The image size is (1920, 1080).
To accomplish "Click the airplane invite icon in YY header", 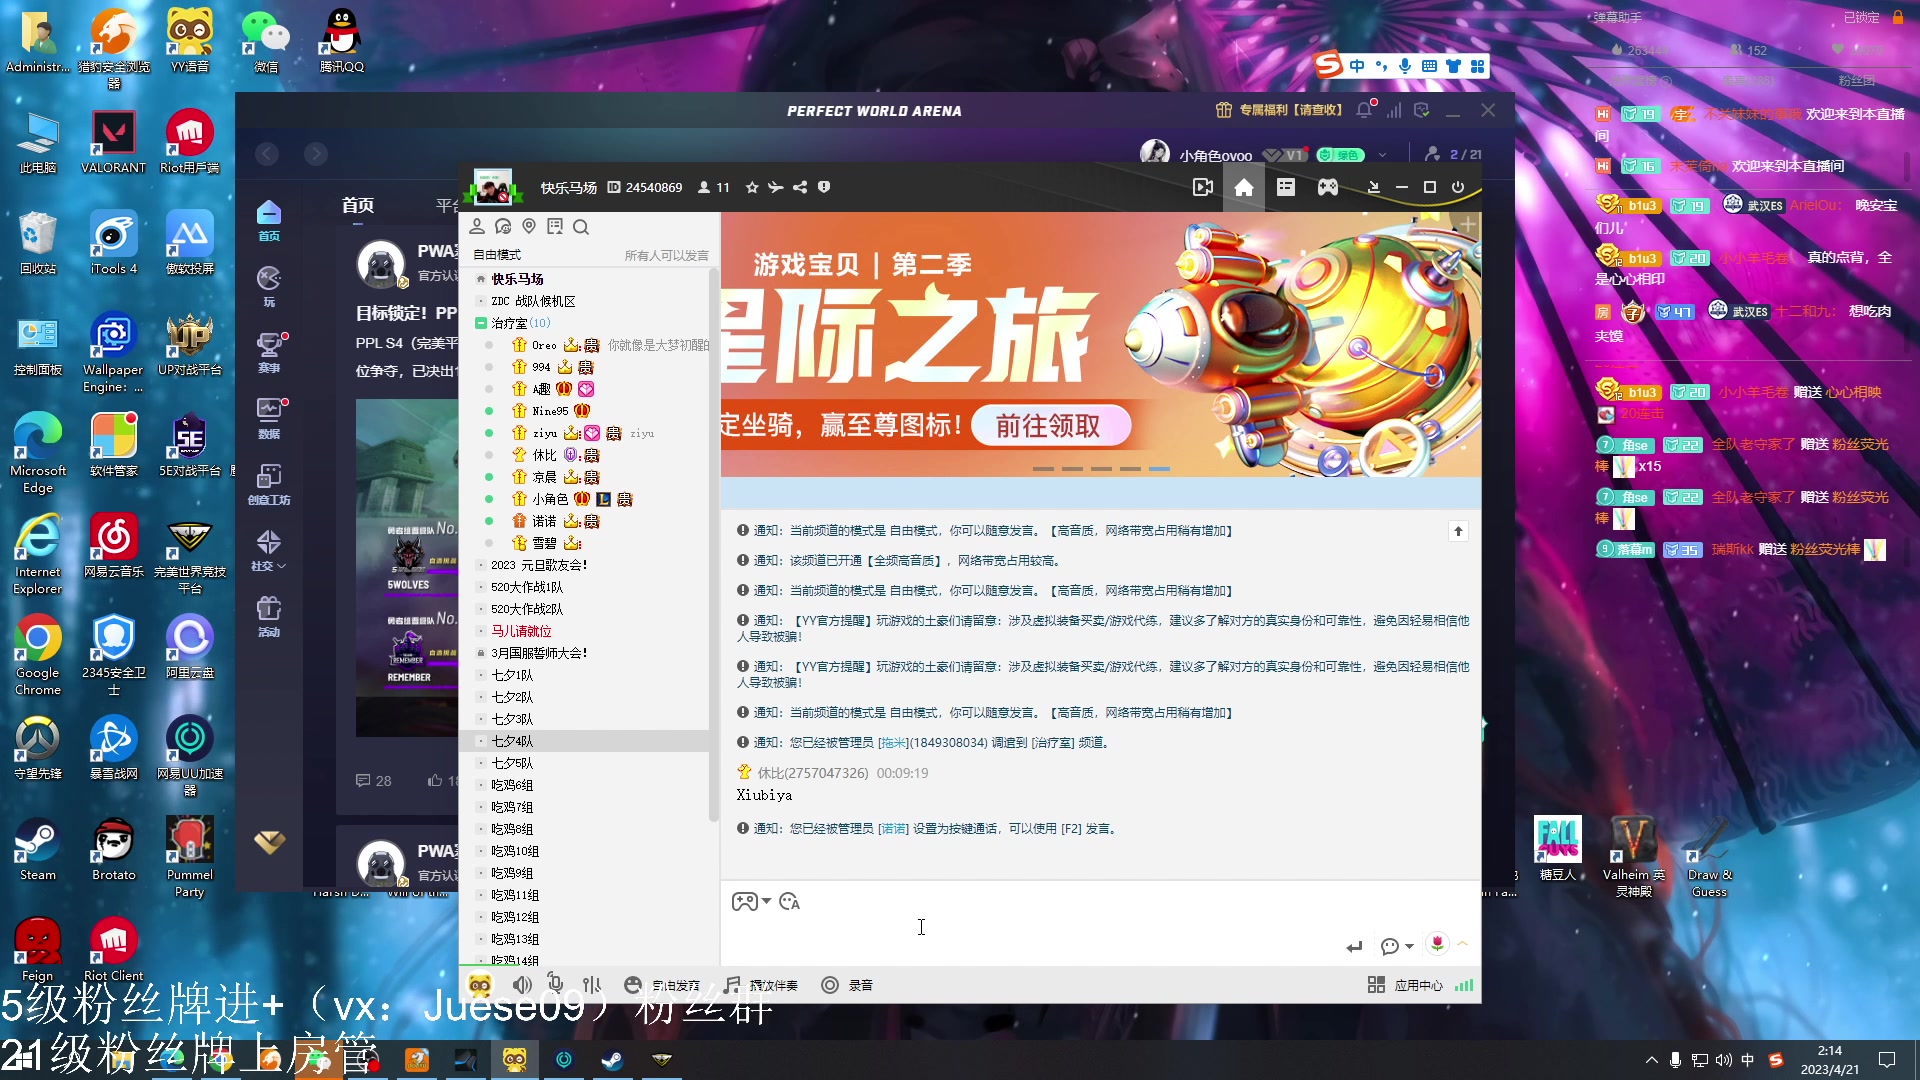I will [x=776, y=187].
